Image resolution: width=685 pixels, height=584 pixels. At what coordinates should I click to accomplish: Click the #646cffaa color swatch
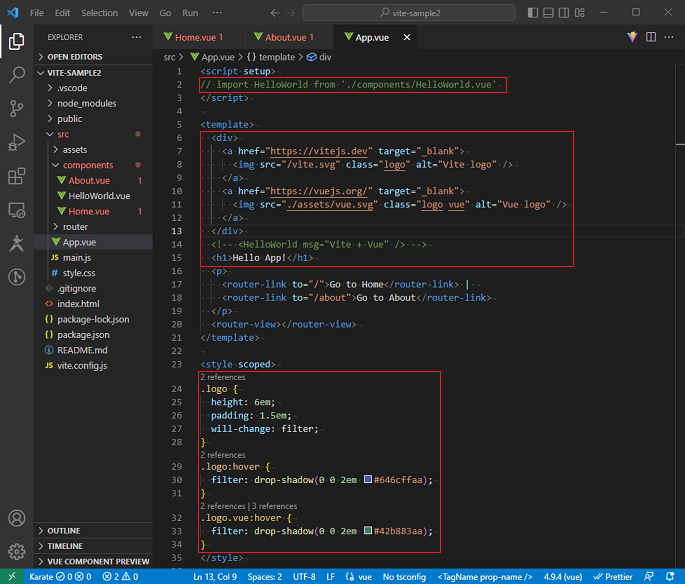(x=368, y=479)
